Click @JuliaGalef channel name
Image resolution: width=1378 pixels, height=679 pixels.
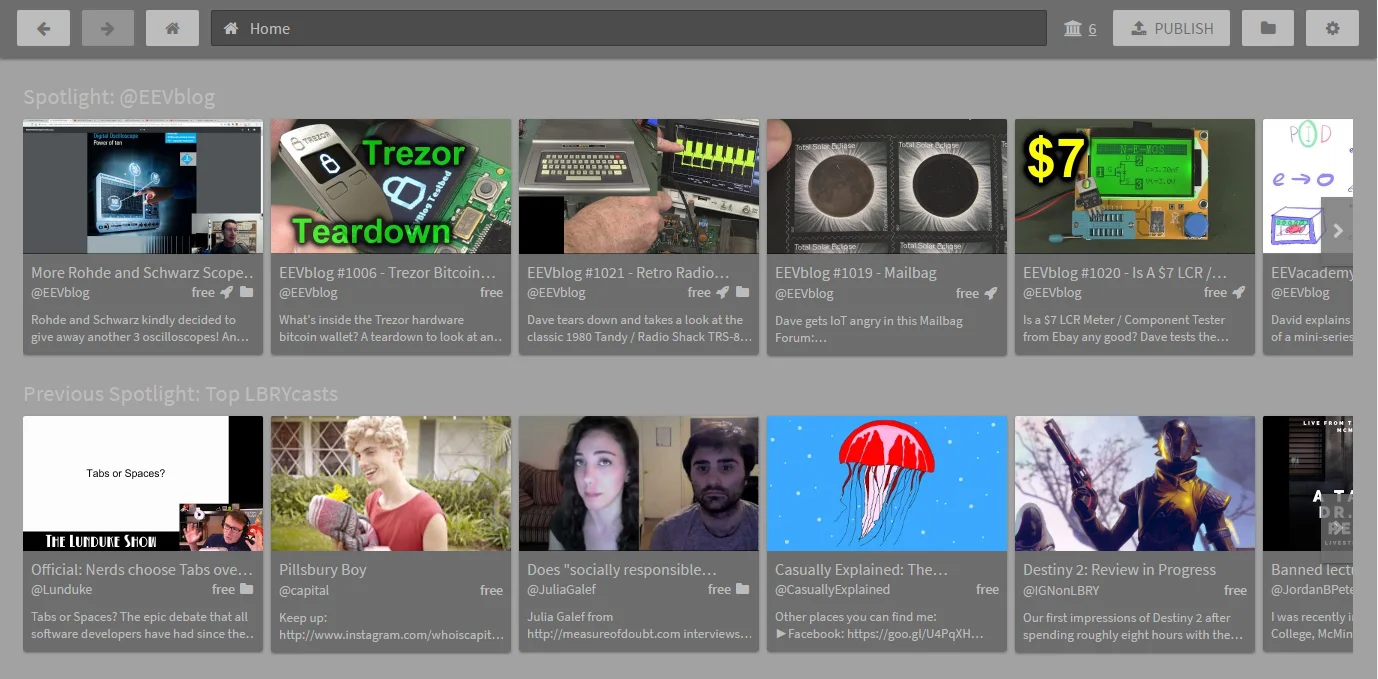pos(561,590)
